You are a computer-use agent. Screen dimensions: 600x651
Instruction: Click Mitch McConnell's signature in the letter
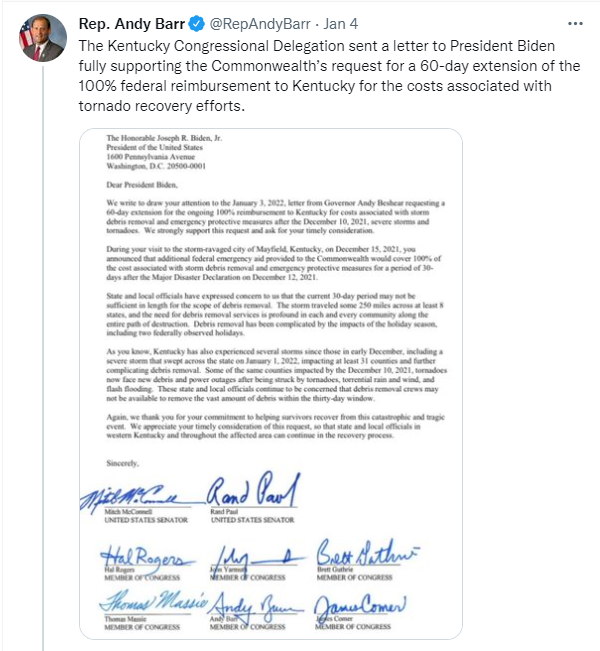click(x=132, y=495)
